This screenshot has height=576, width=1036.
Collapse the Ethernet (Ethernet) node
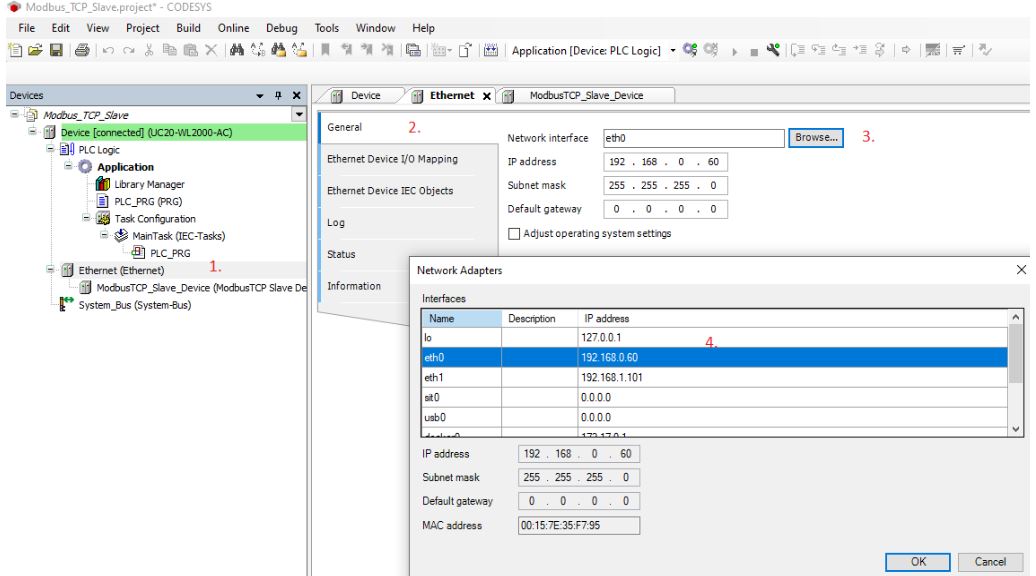50,269
